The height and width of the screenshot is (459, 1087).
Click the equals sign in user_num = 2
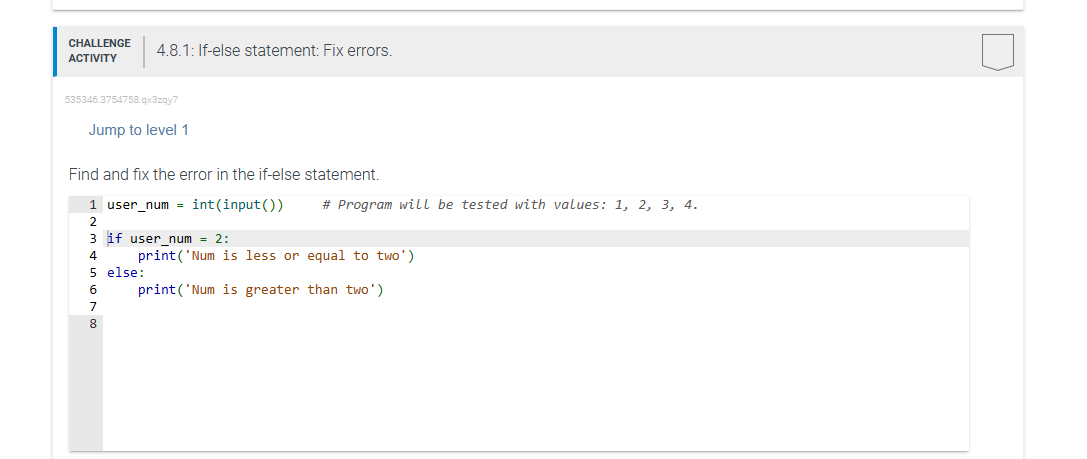(203, 239)
